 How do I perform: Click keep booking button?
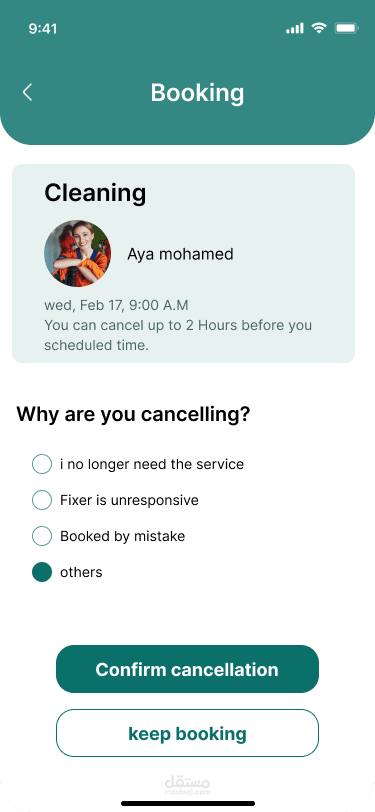tap(187, 733)
